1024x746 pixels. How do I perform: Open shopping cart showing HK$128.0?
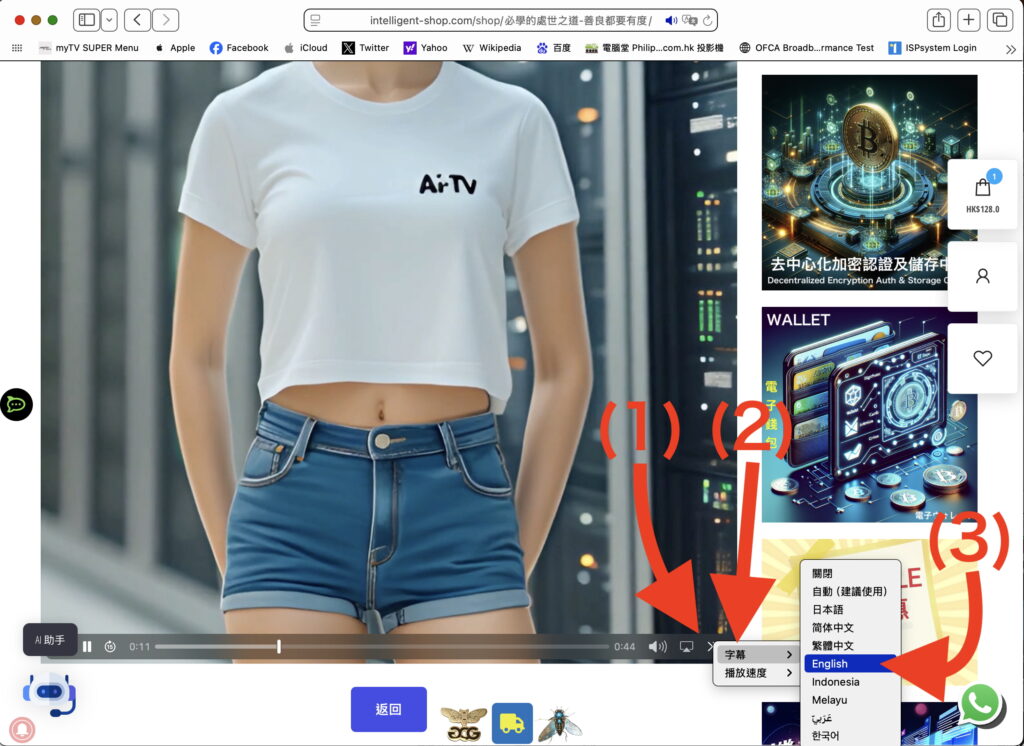pos(982,195)
